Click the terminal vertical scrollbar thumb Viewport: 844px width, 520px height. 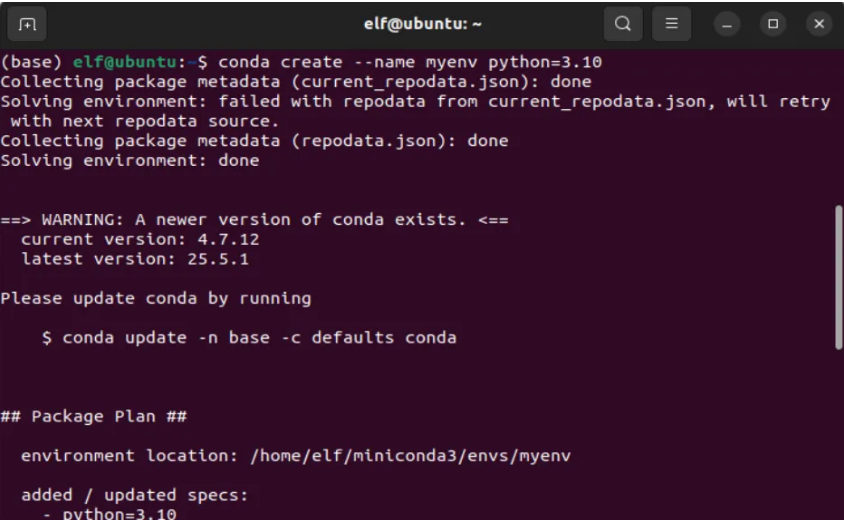[x=838, y=277]
